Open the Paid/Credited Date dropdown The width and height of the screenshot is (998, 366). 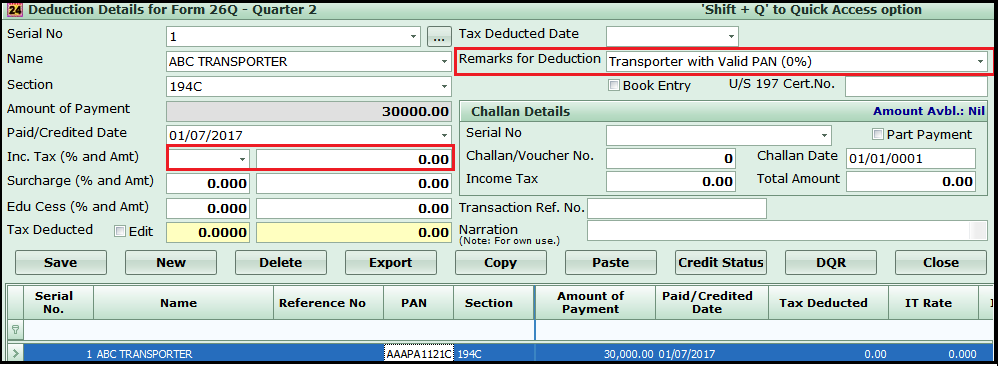[x=444, y=136]
